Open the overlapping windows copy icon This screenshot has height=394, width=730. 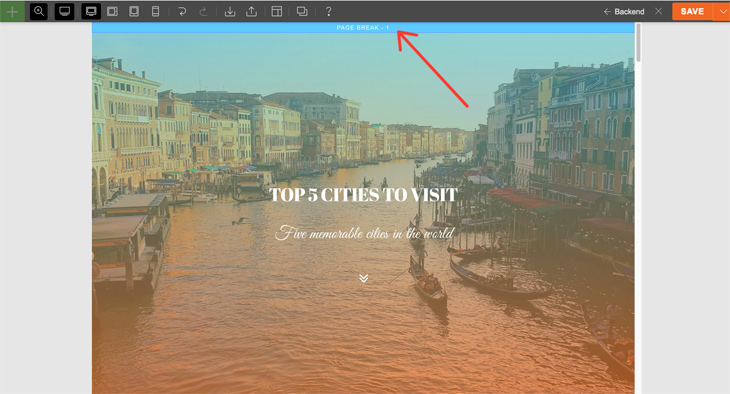(x=302, y=11)
